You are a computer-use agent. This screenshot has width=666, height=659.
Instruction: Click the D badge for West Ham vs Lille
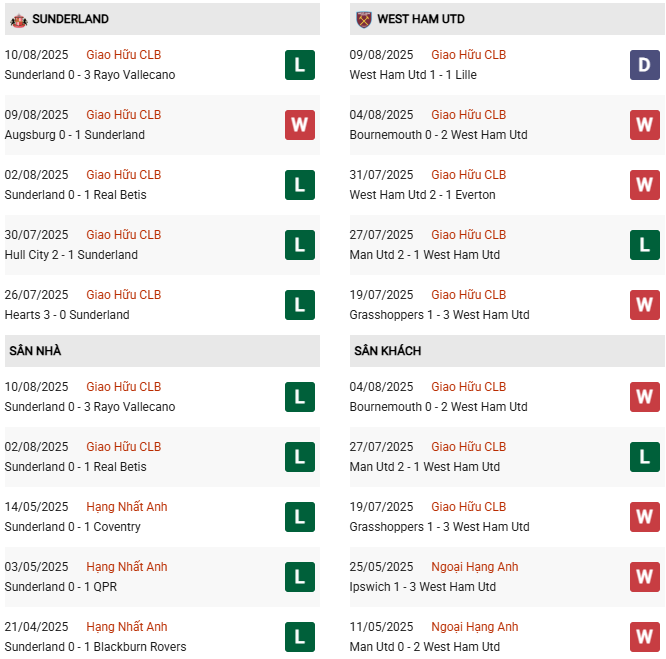coord(644,65)
